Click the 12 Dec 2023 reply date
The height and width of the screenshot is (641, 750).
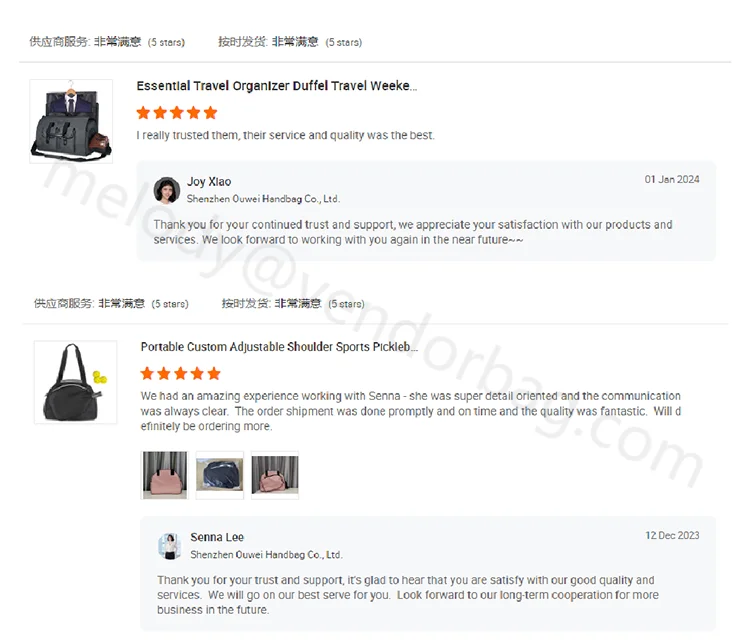tap(672, 535)
